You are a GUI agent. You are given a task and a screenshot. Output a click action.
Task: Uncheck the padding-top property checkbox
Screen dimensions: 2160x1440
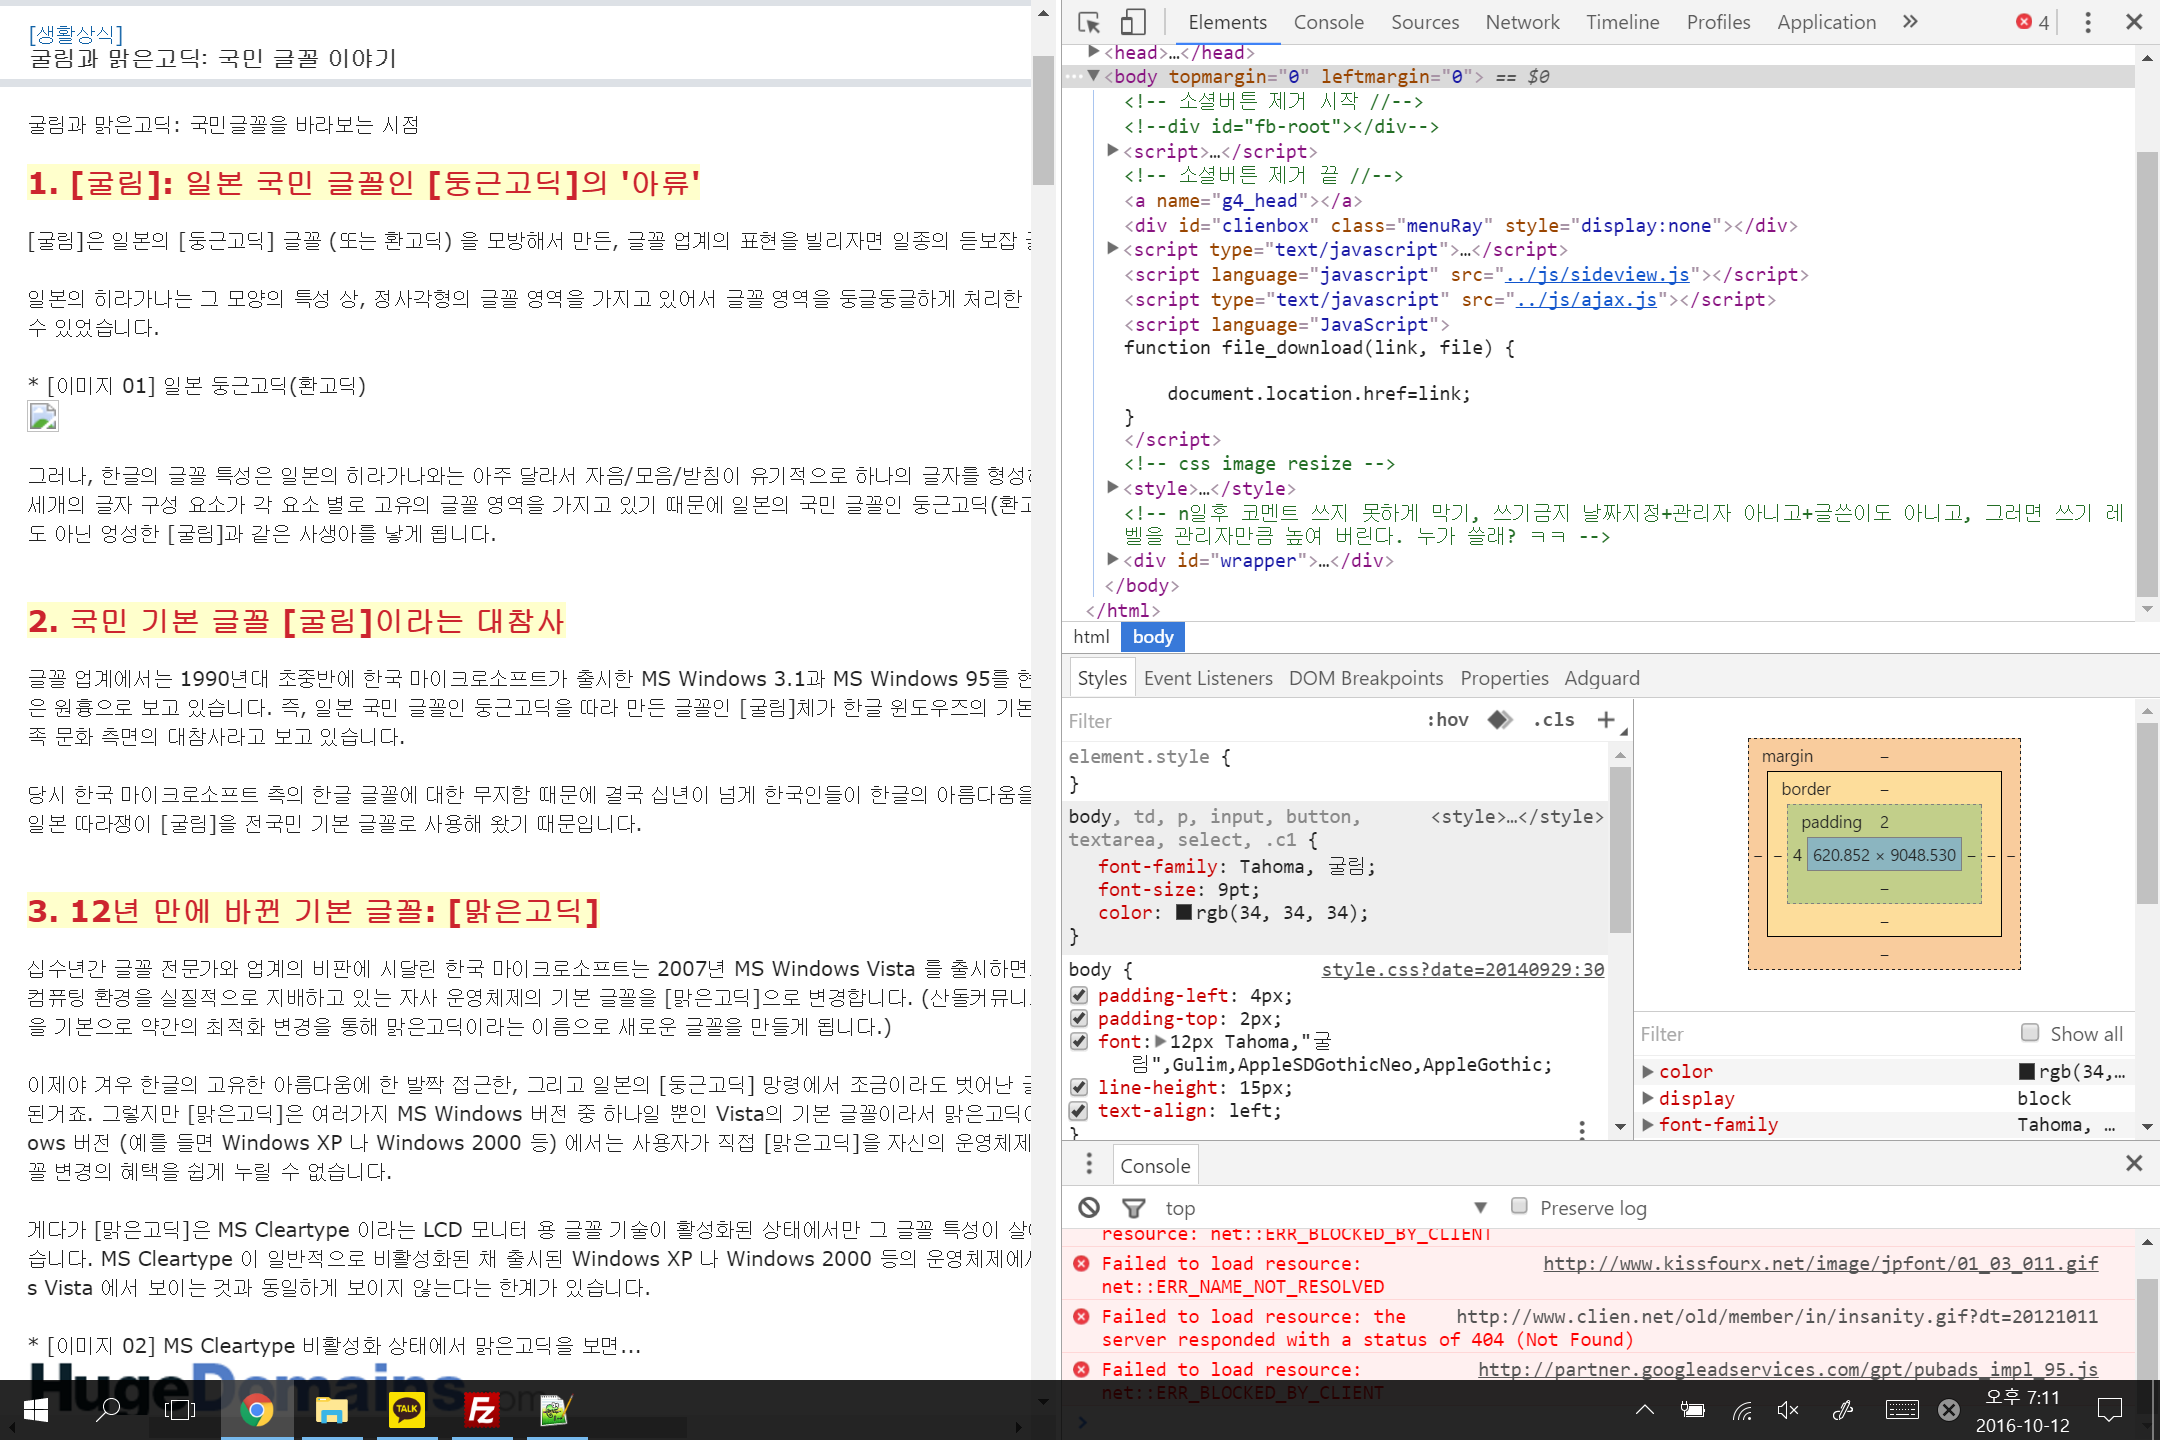1079,1019
